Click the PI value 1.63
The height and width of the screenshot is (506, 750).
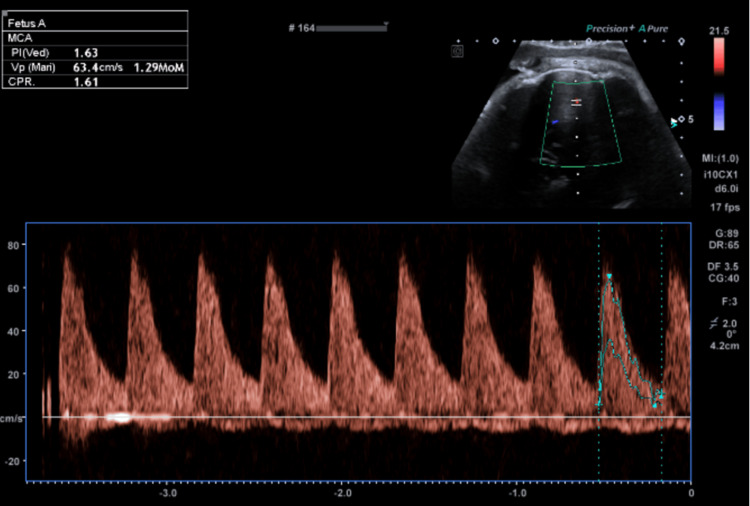click(x=86, y=53)
